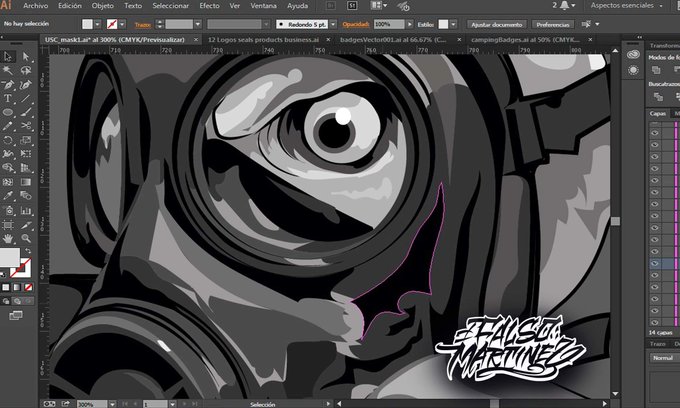Enable Draw Behind mode
The width and height of the screenshot is (680, 408).
(x=17, y=301)
